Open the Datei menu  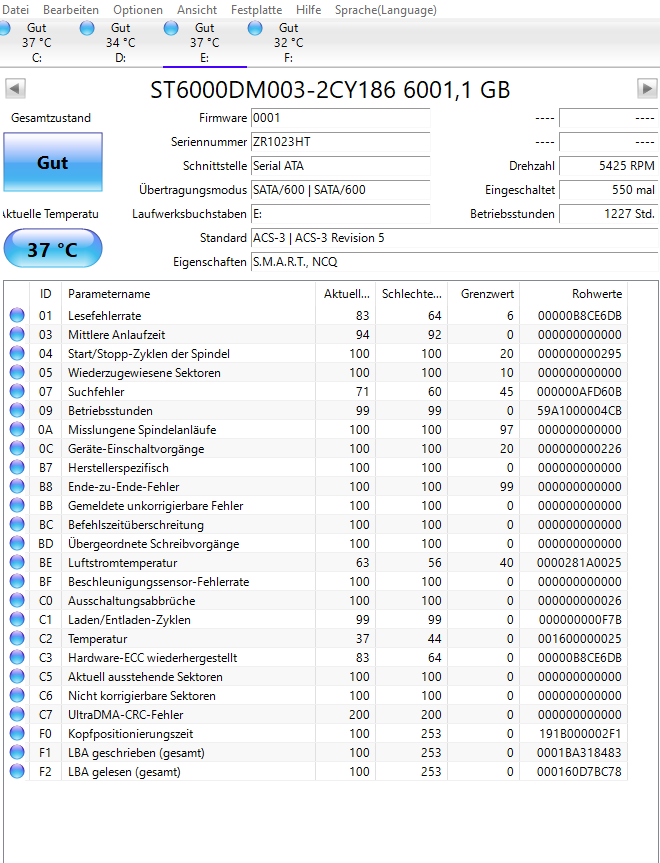click(x=15, y=9)
